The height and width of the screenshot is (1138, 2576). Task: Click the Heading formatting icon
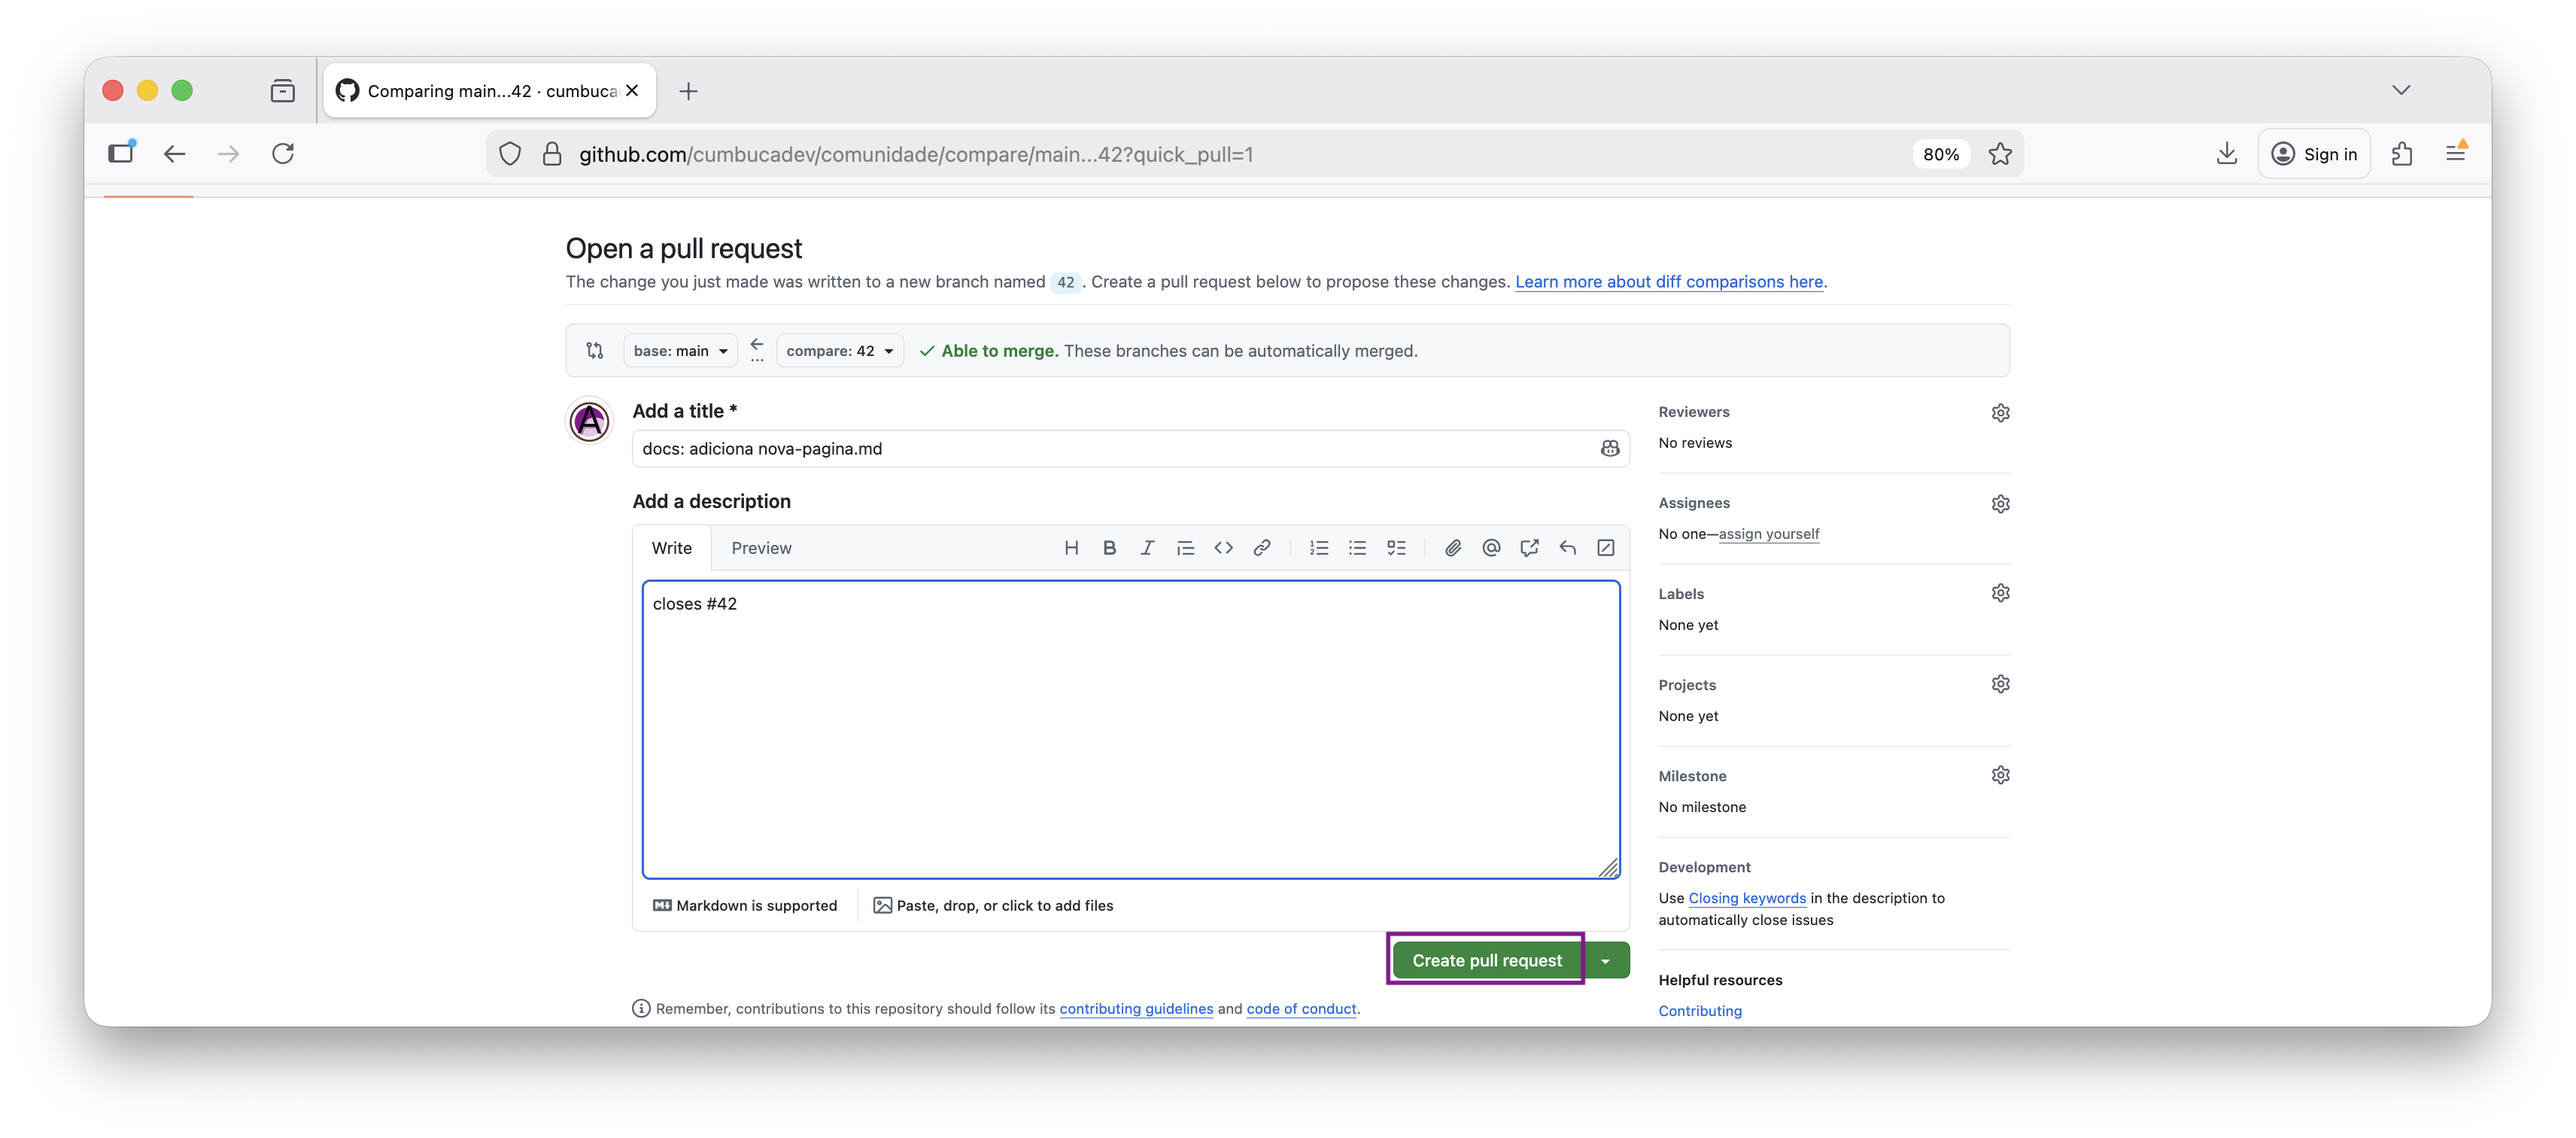[1071, 547]
